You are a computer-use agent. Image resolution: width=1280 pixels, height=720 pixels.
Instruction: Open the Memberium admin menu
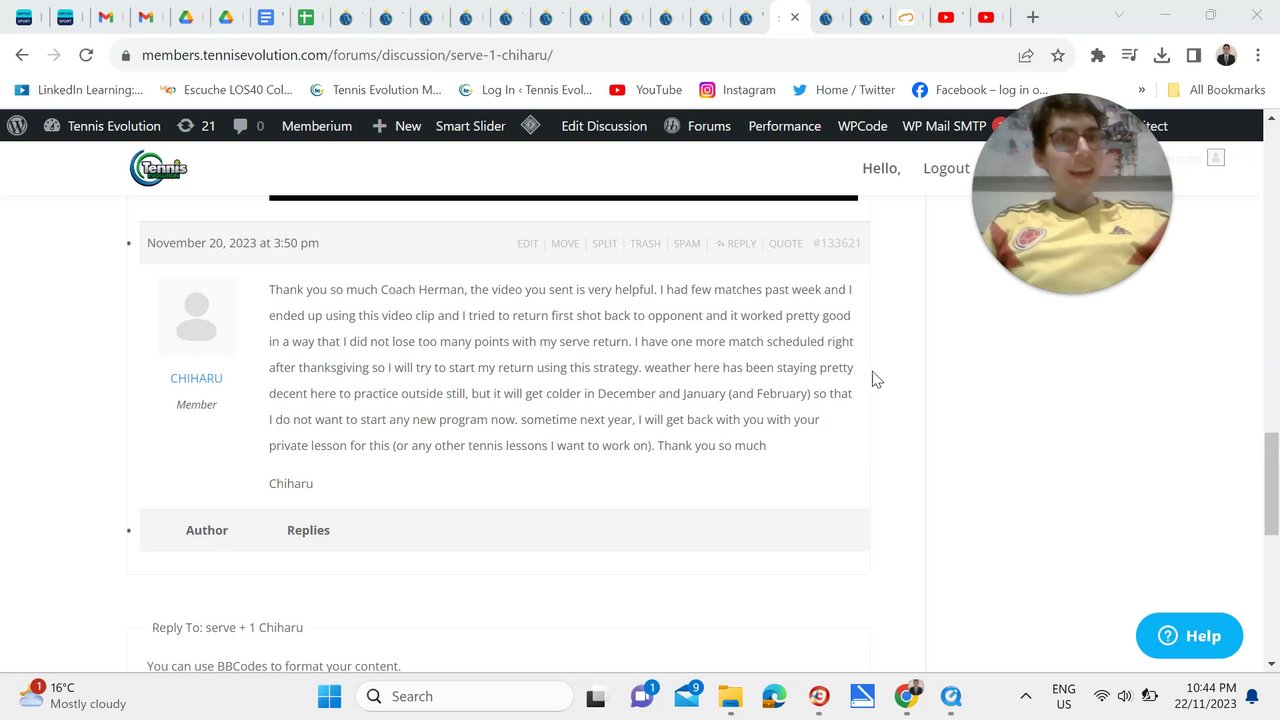tap(316, 125)
